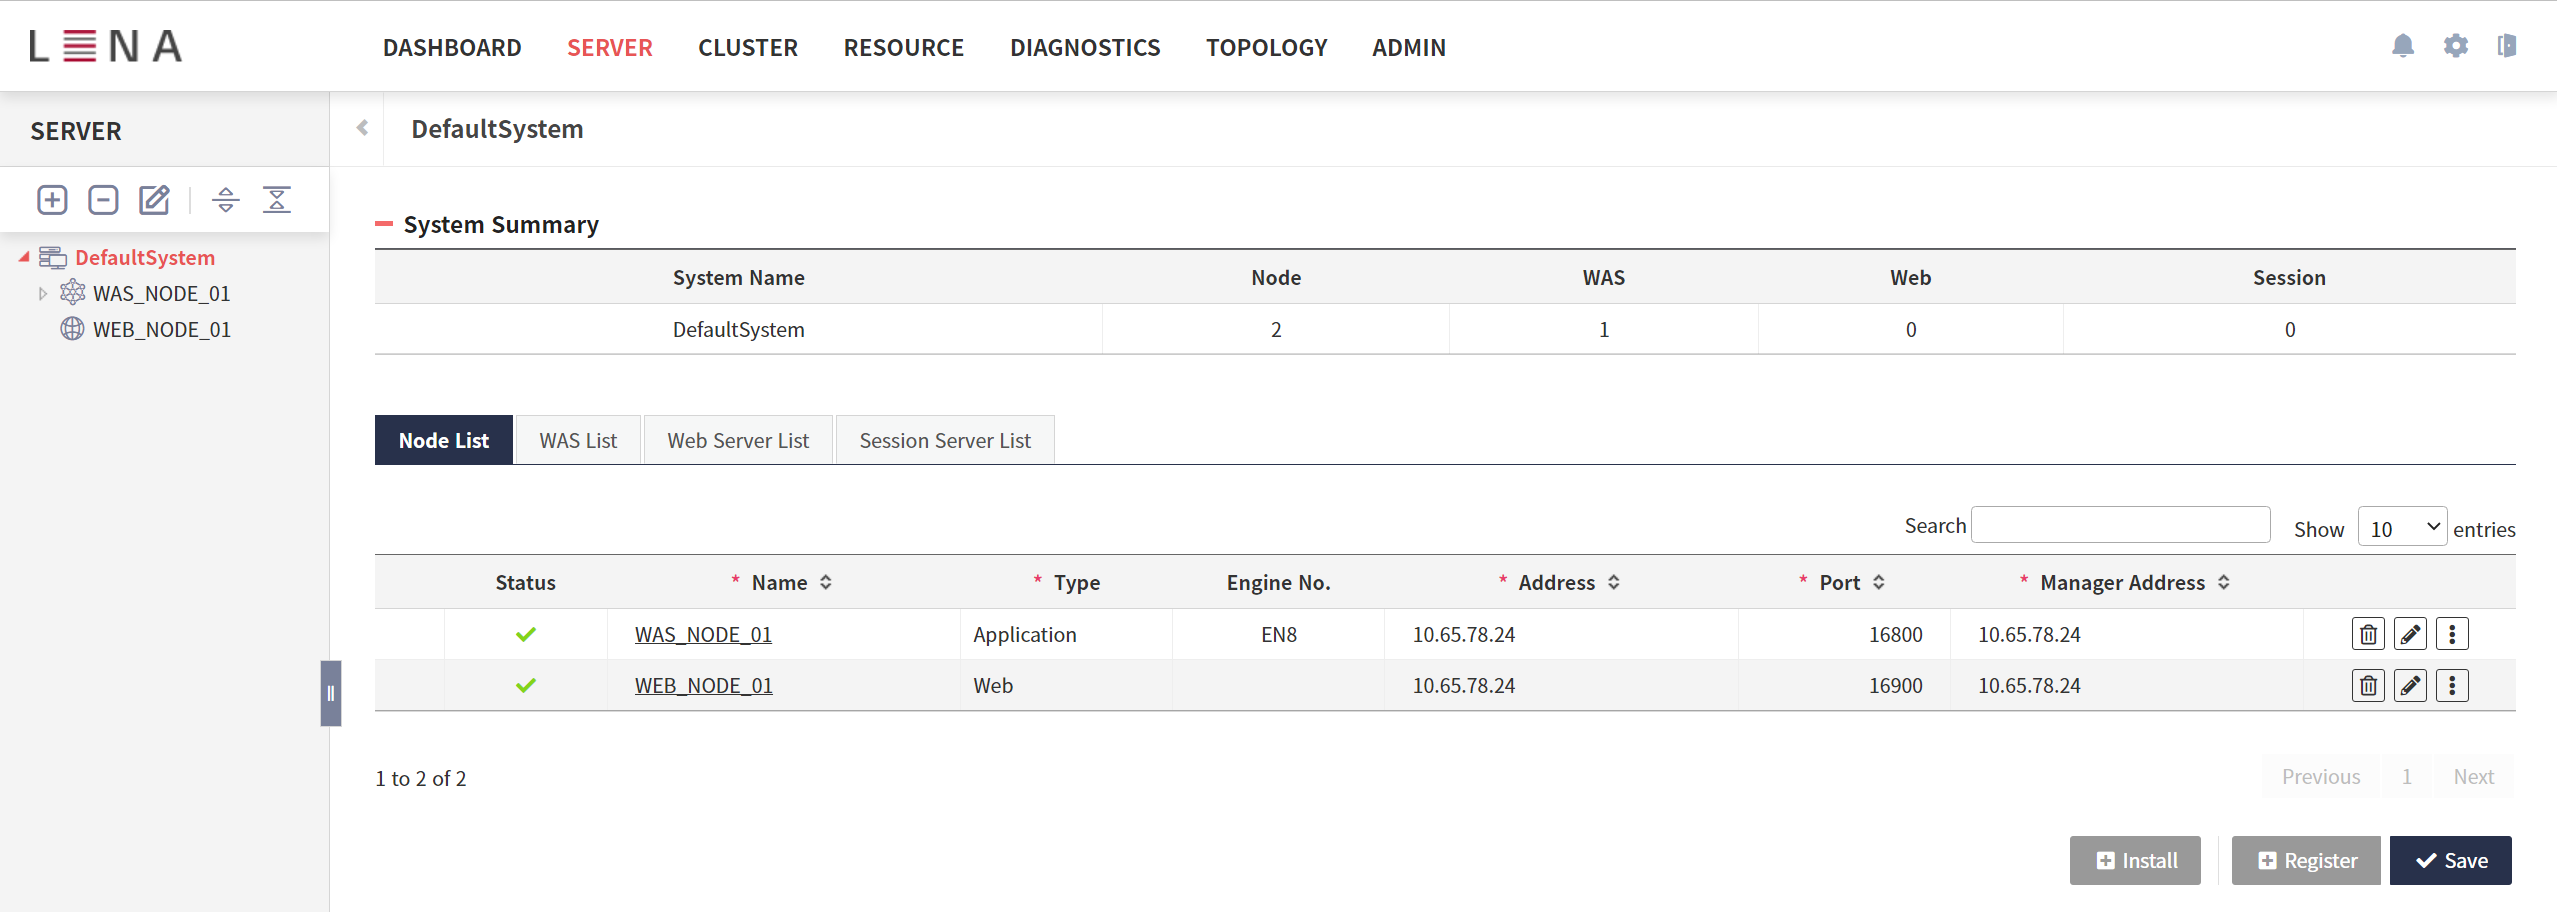Click the expand all tree icon
The height and width of the screenshot is (912, 2557).
pyautogui.click(x=226, y=199)
